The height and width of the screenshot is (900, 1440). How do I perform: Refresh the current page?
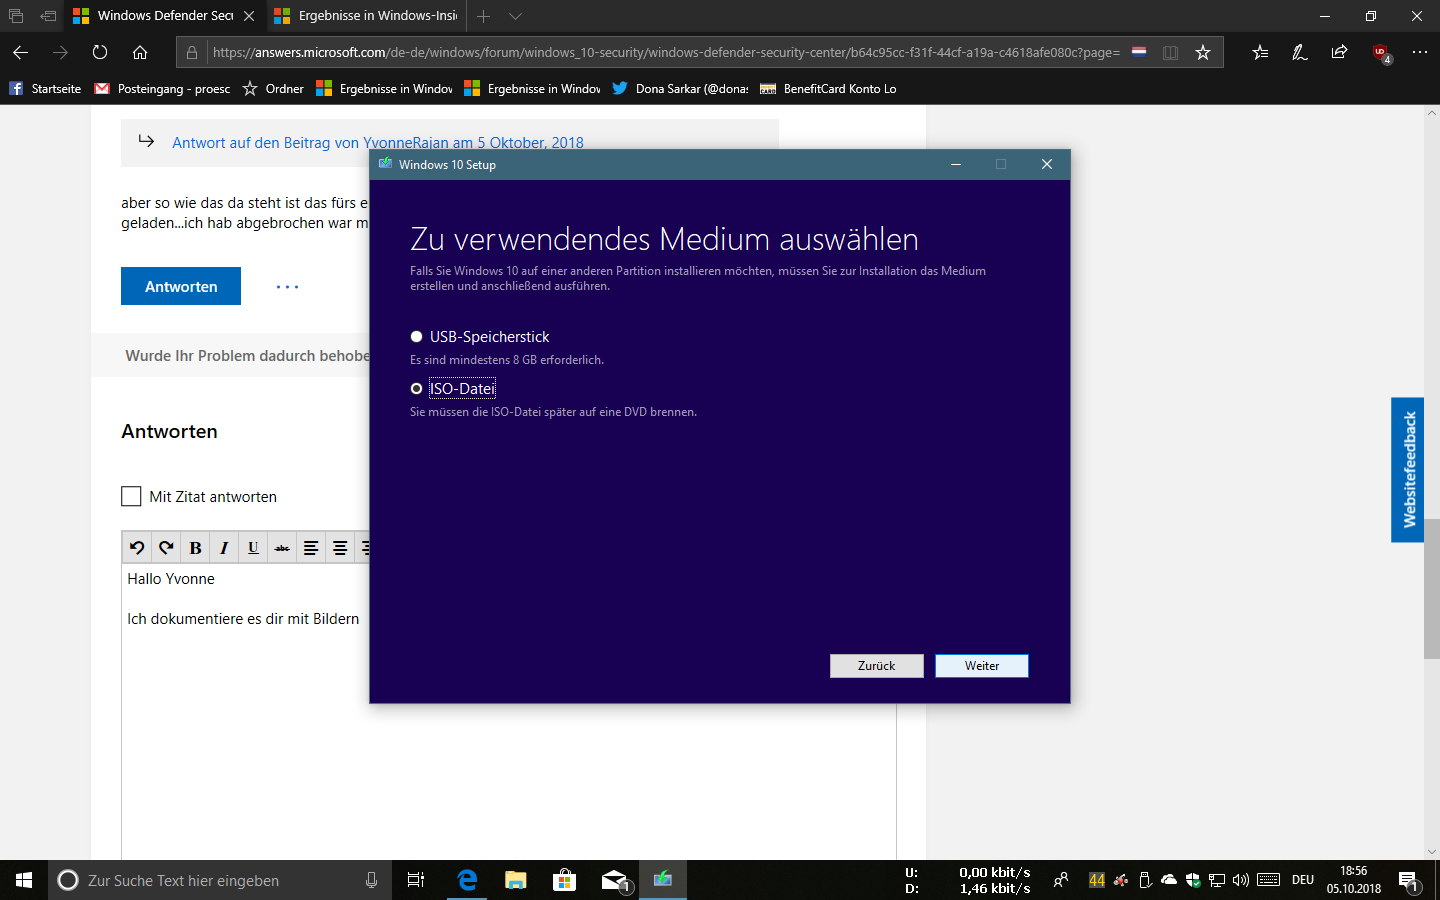pos(100,52)
